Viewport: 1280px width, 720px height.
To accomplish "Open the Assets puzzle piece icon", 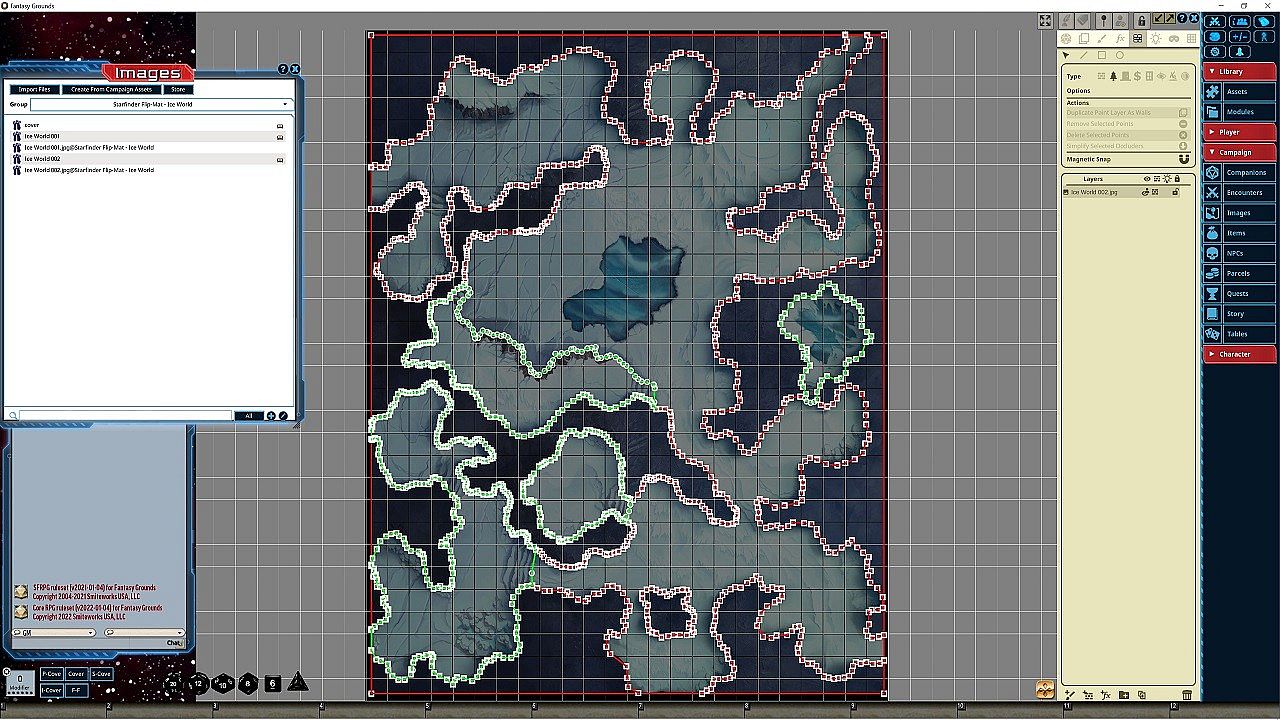I will click(1213, 92).
